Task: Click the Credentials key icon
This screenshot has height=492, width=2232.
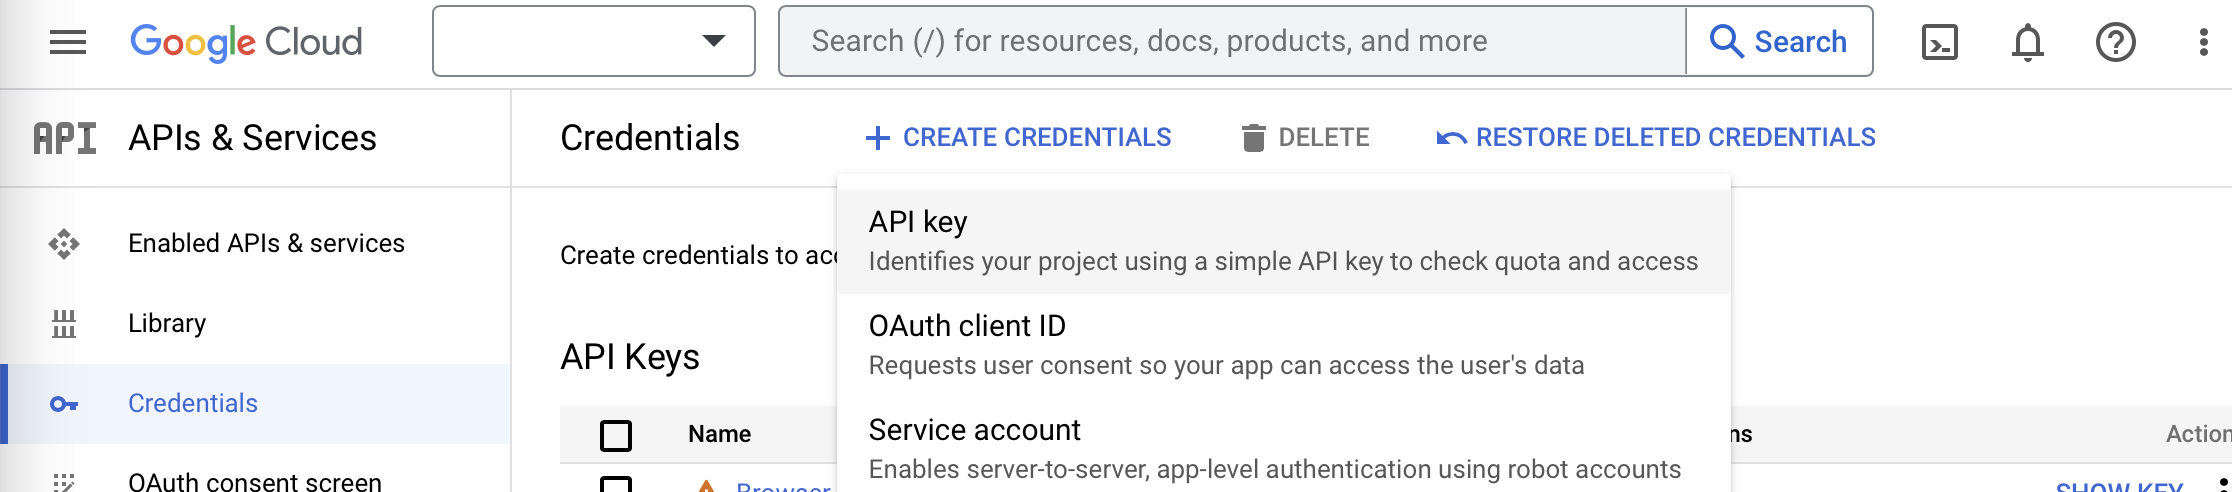Action: [x=64, y=404]
